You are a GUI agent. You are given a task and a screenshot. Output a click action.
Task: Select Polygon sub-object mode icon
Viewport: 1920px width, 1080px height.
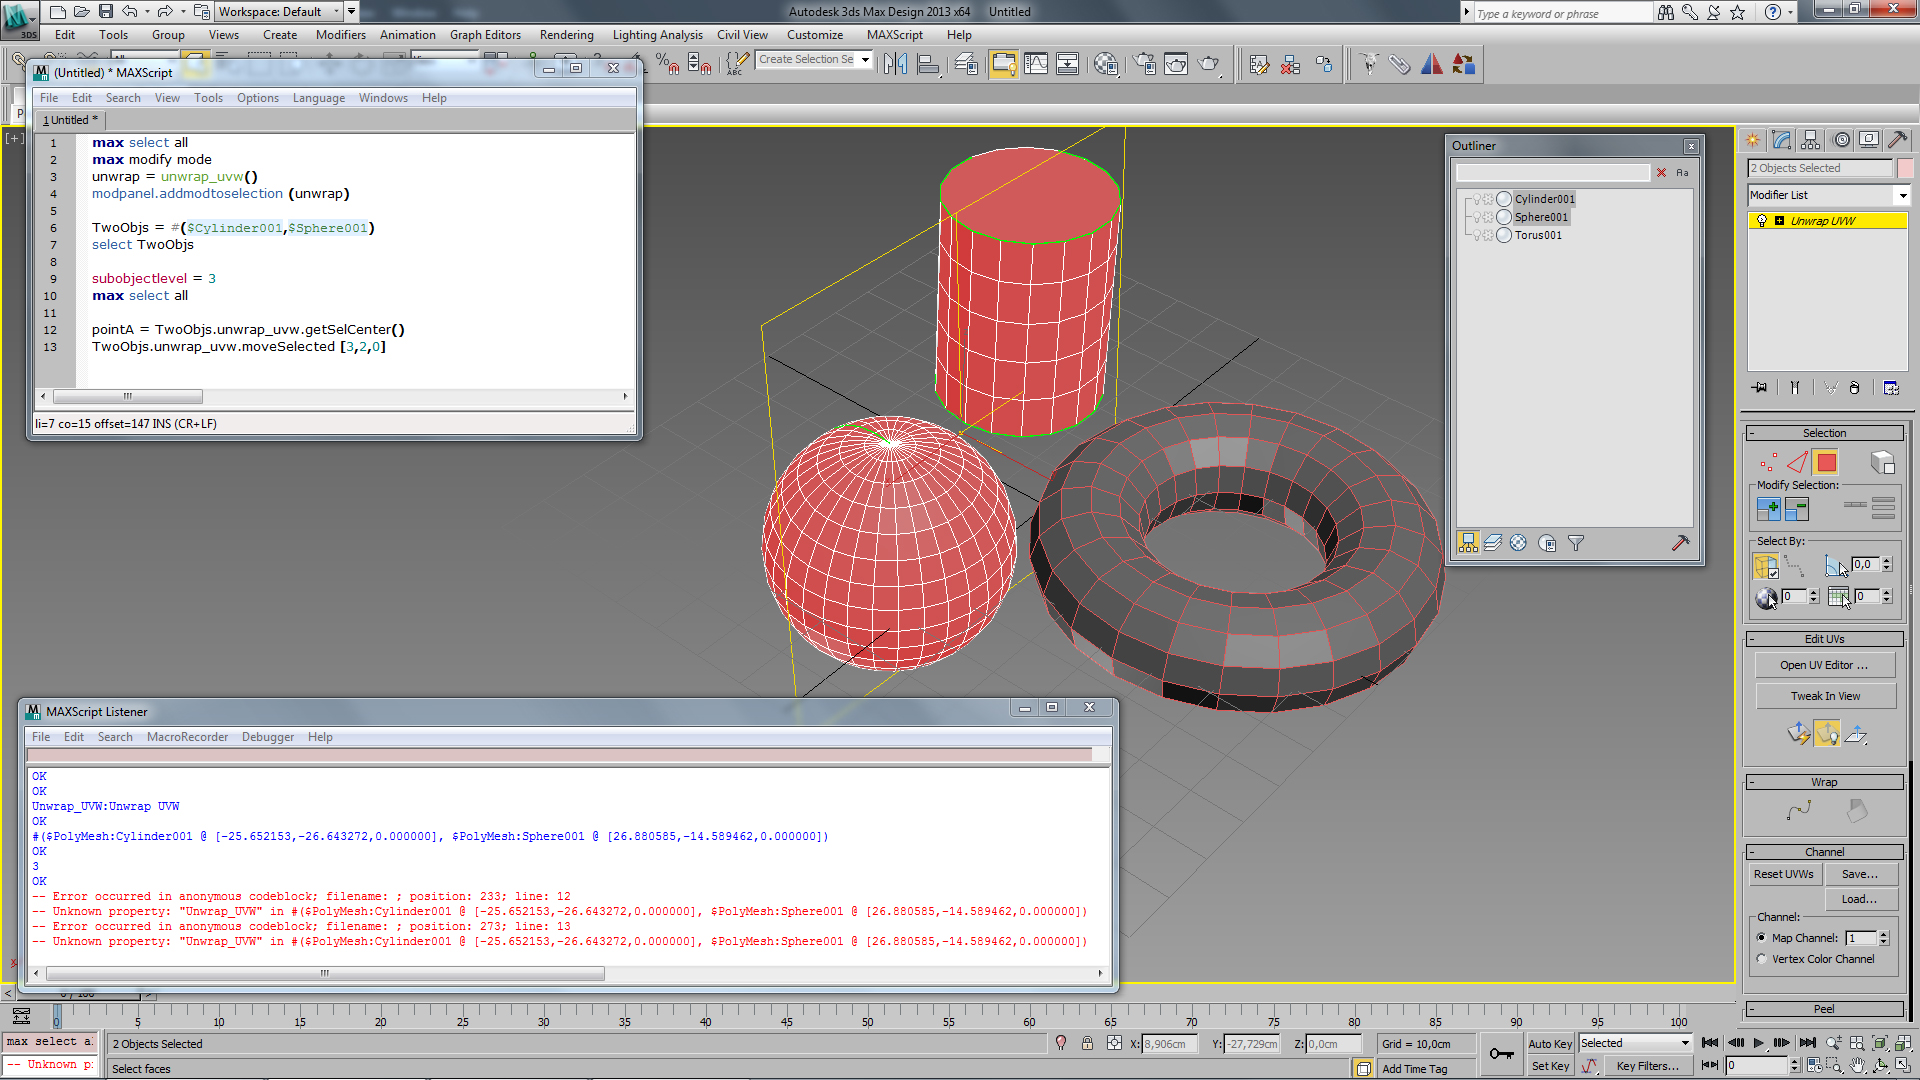1827,462
